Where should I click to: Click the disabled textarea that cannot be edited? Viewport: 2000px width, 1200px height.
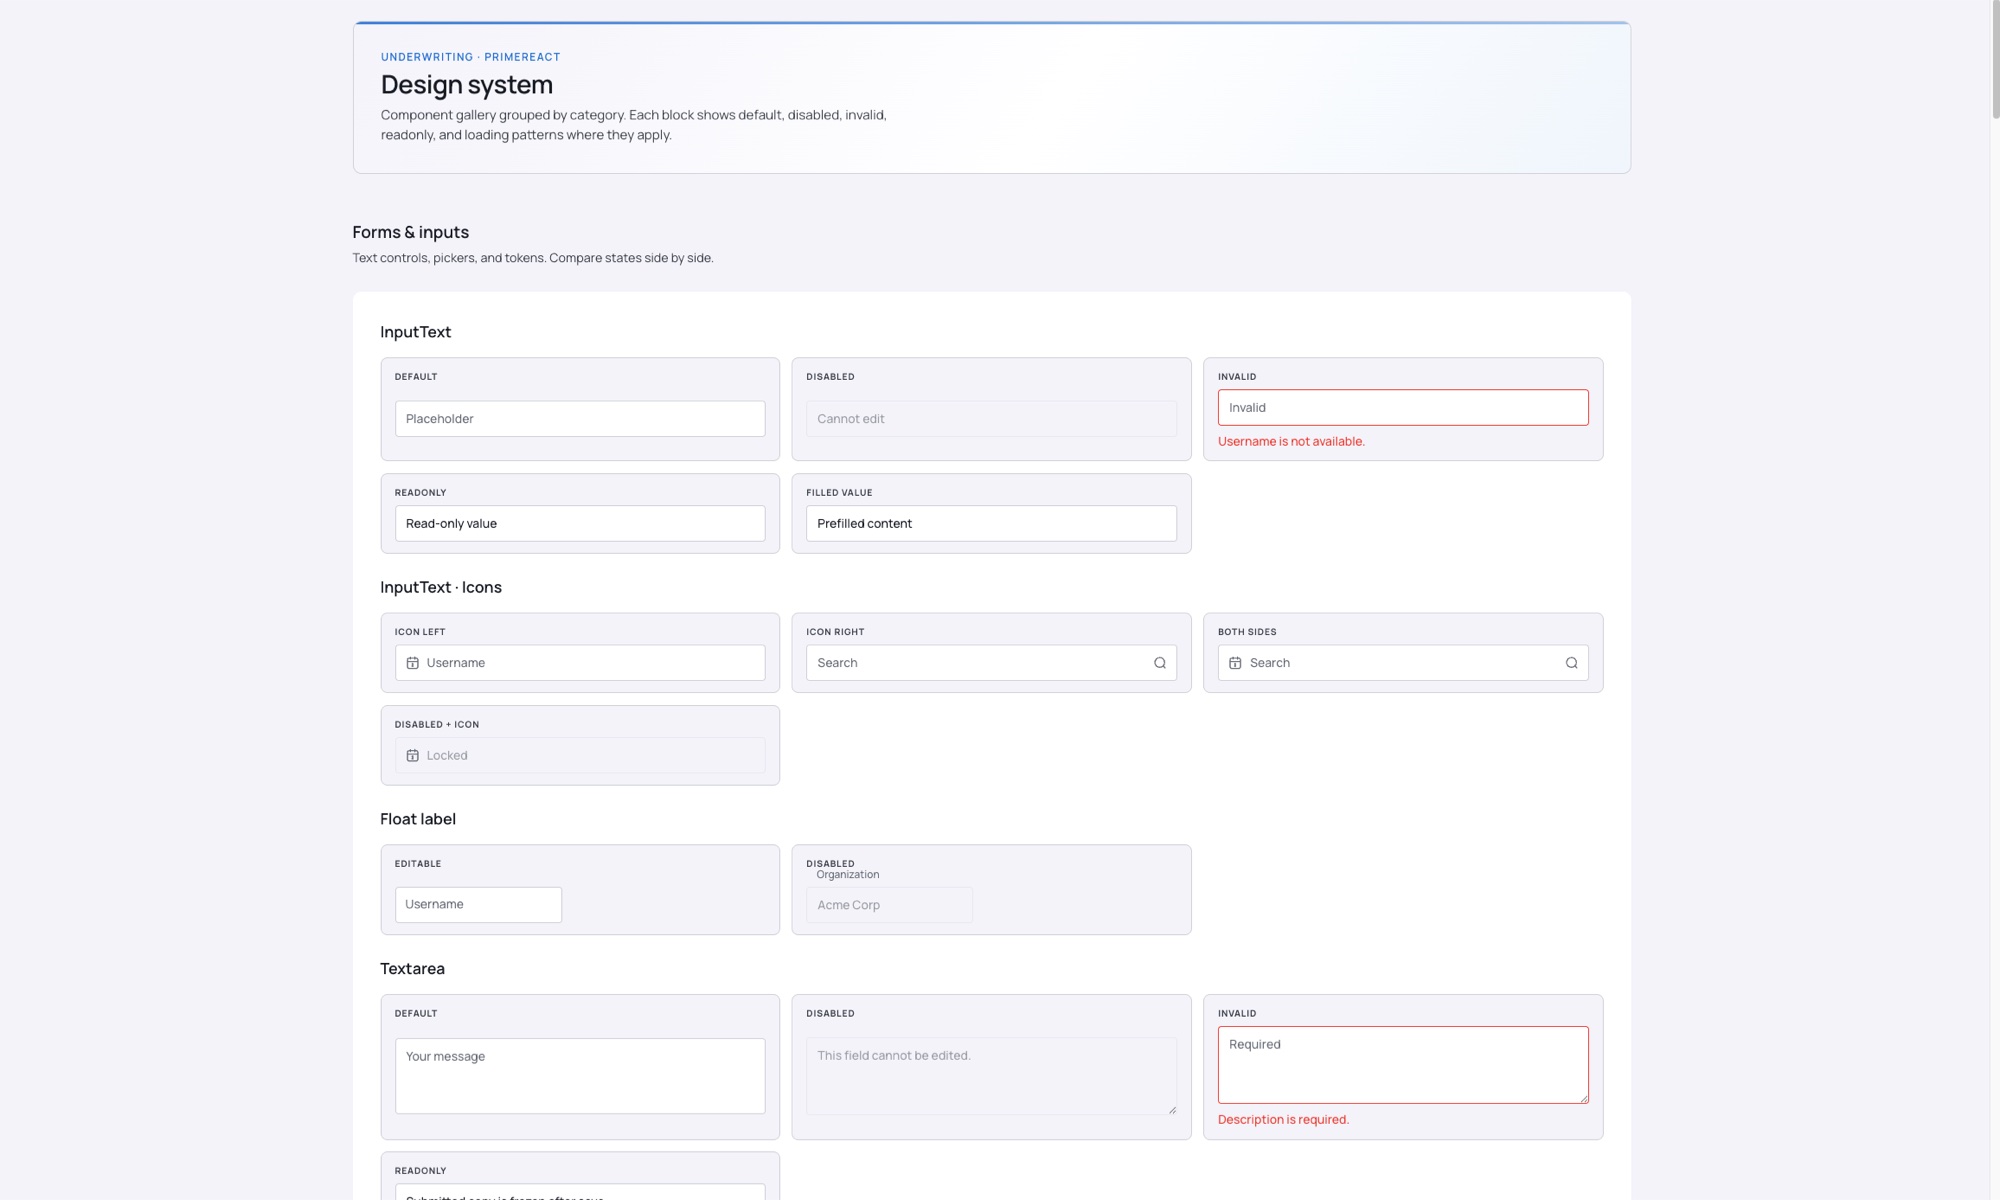991,1076
